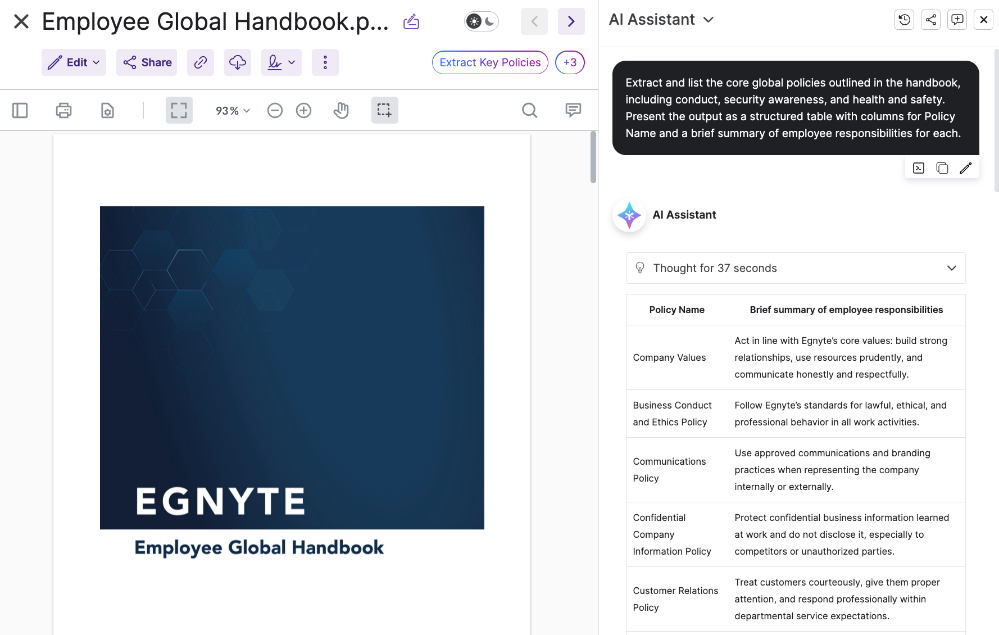This screenshot has width=999, height=635.
Task: Zoom out with the minus icon
Action: (x=275, y=111)
